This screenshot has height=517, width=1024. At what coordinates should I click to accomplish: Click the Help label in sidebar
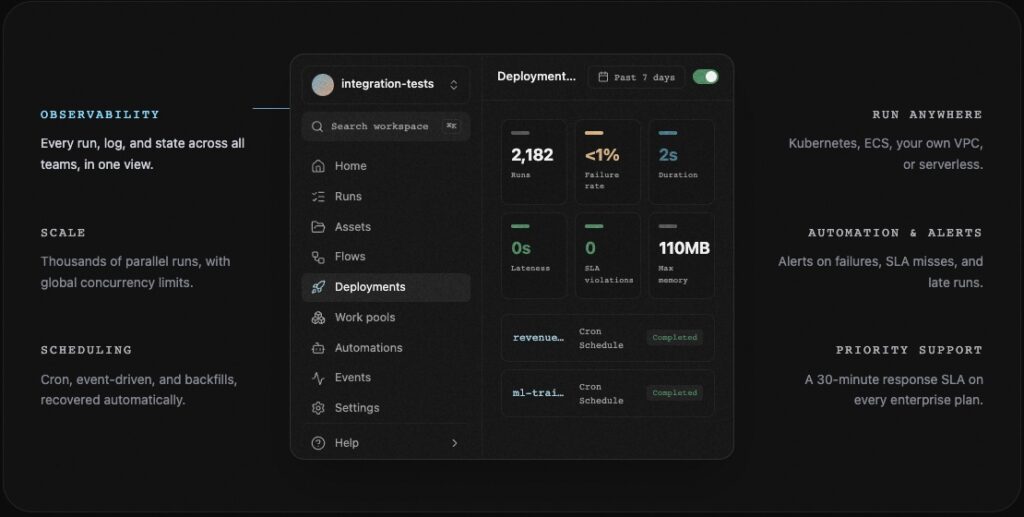347,443
